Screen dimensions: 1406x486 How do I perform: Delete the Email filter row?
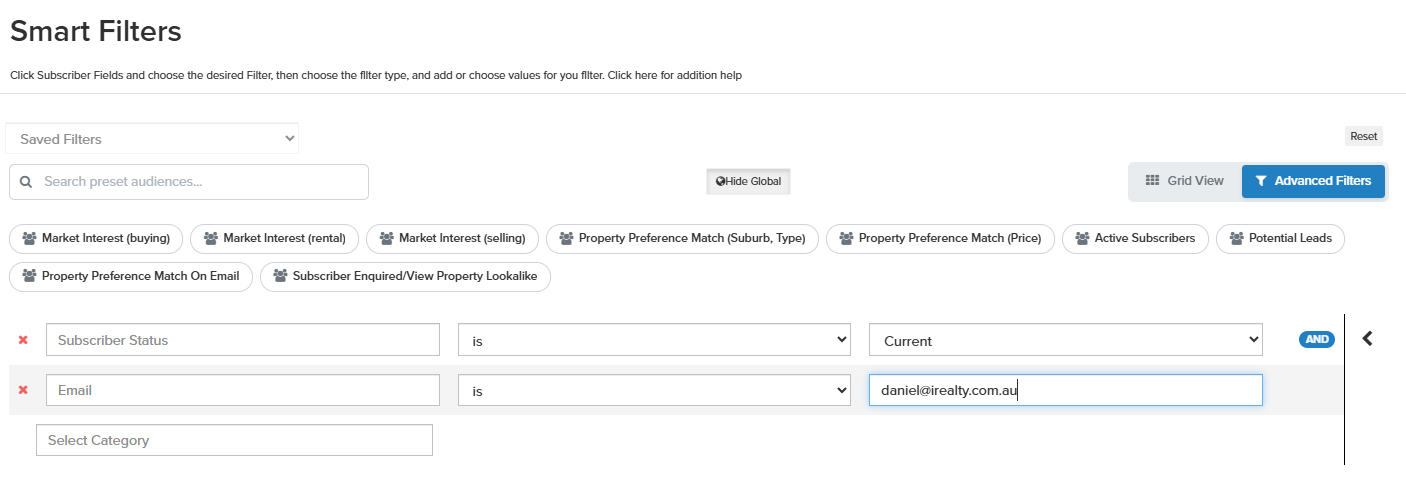[x=23, y=390]
